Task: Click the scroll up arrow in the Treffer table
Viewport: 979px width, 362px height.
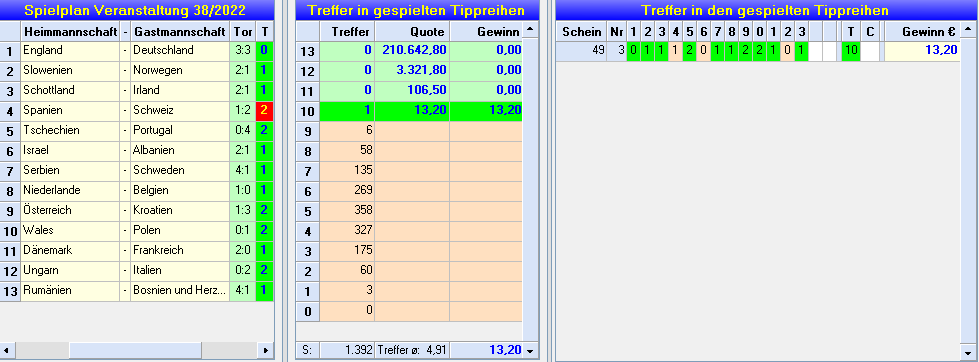Action: (x=530, y=30)
